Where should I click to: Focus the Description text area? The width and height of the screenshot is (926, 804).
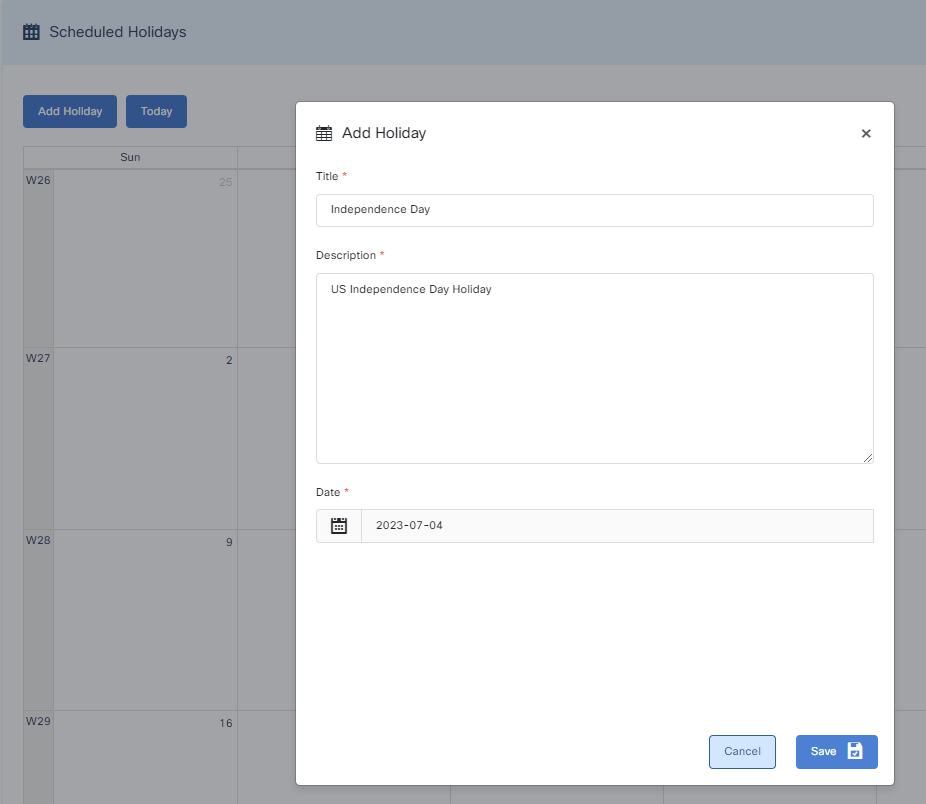pos(594,368)
